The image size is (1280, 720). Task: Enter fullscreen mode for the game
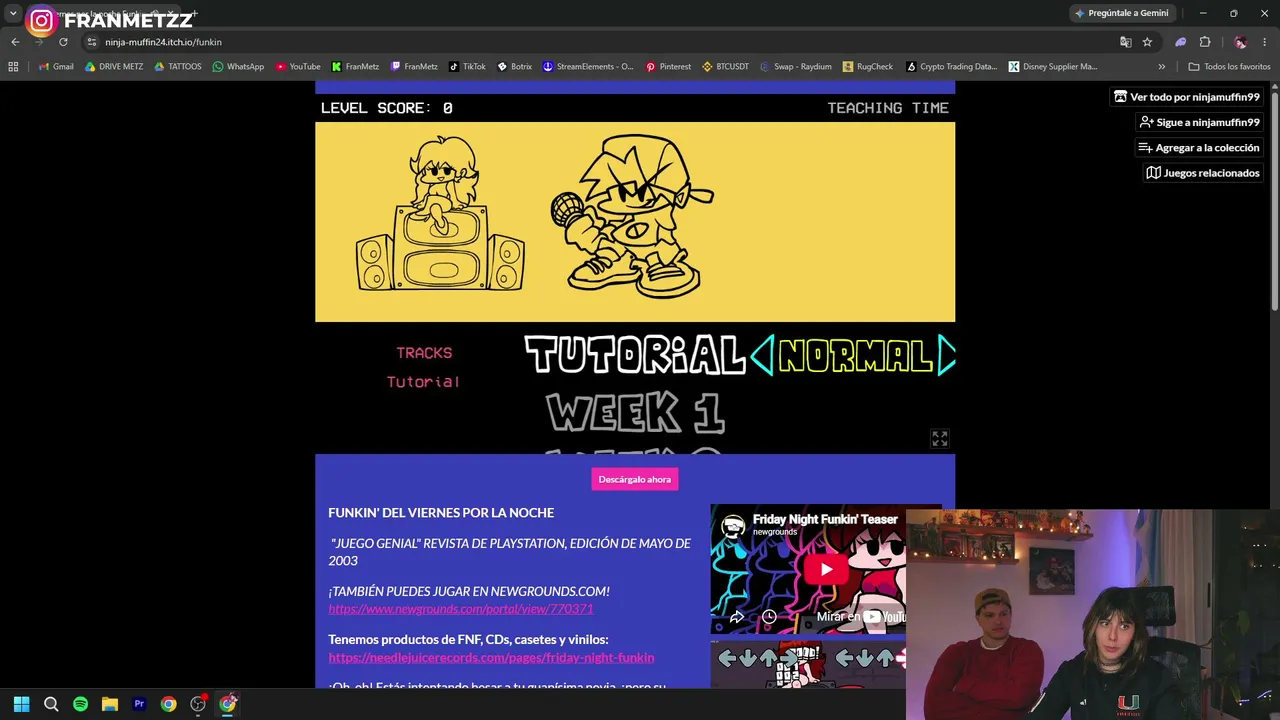coord(939,439)
